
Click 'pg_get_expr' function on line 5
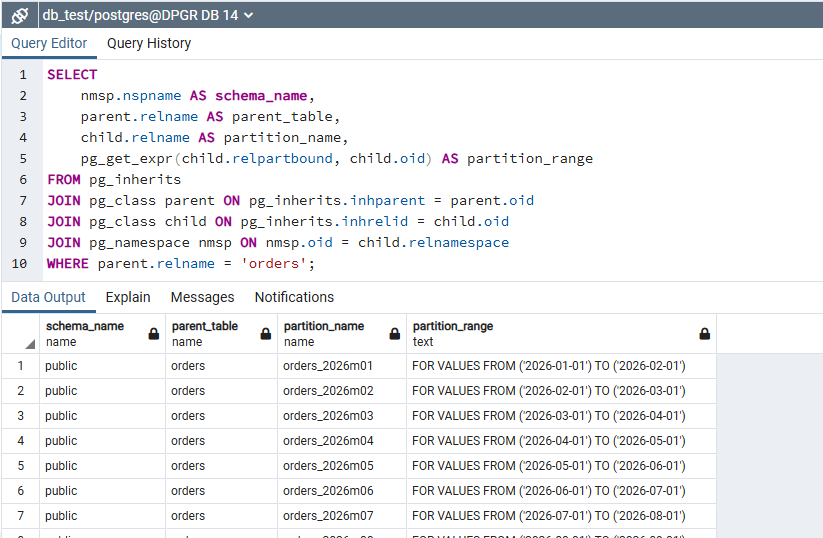[127, 159]
